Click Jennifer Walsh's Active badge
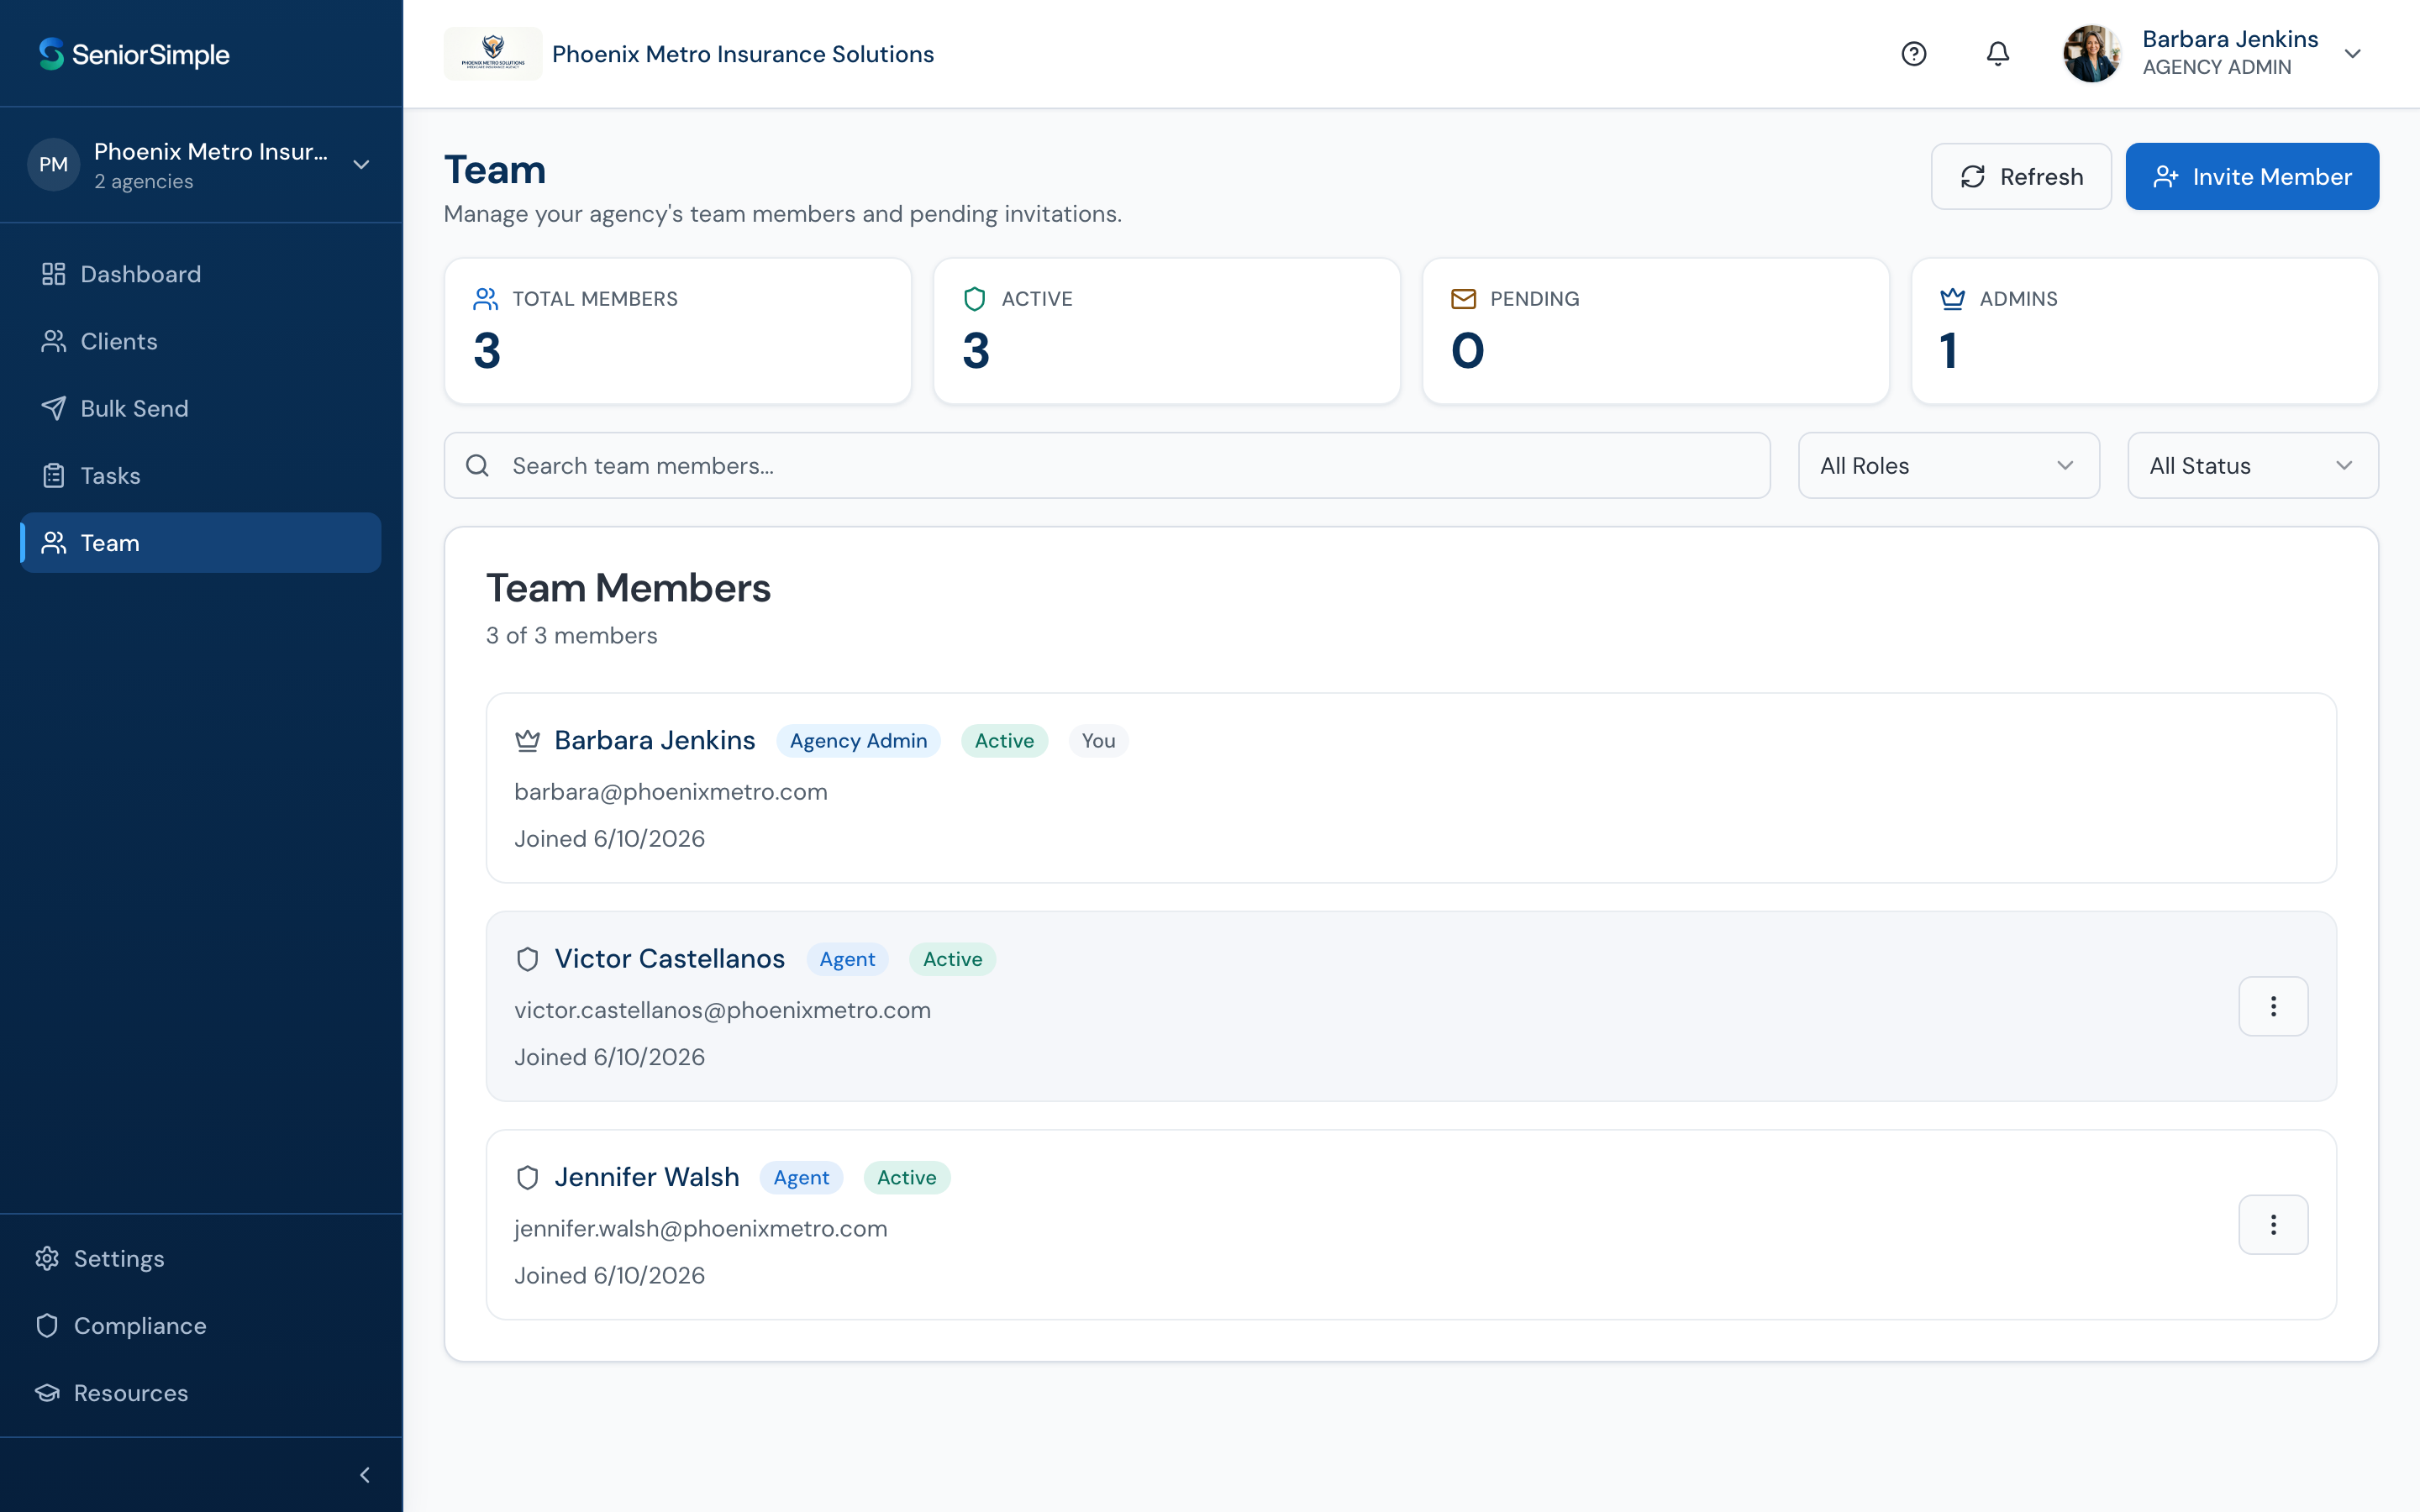The width and height of the screenshot is (2420, 1512). point(906,1177)
